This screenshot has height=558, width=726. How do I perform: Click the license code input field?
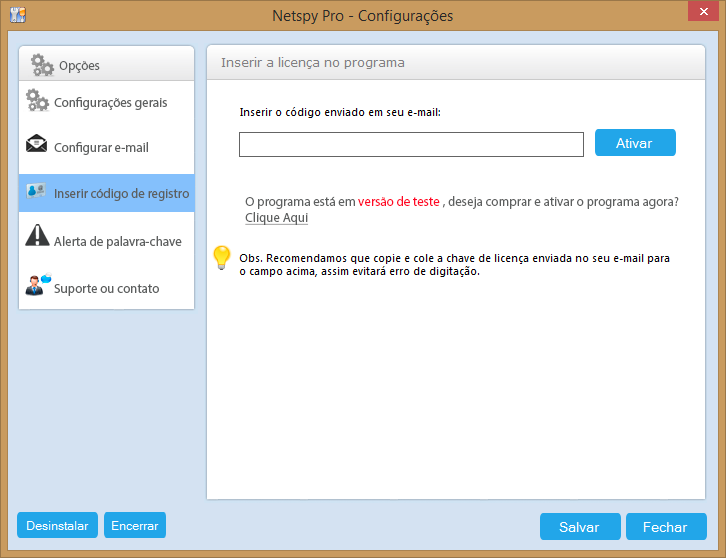pos(411,144)
